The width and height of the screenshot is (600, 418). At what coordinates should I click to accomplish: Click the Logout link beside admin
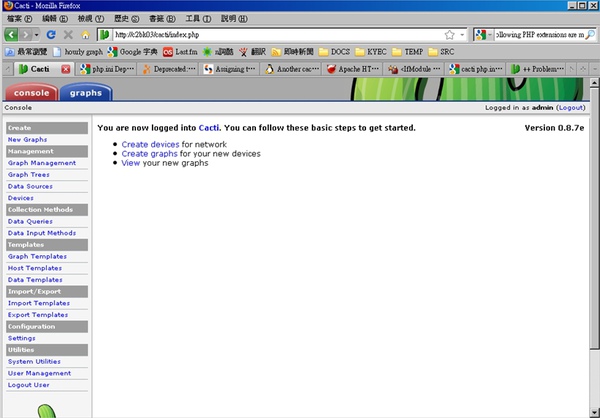571,108
